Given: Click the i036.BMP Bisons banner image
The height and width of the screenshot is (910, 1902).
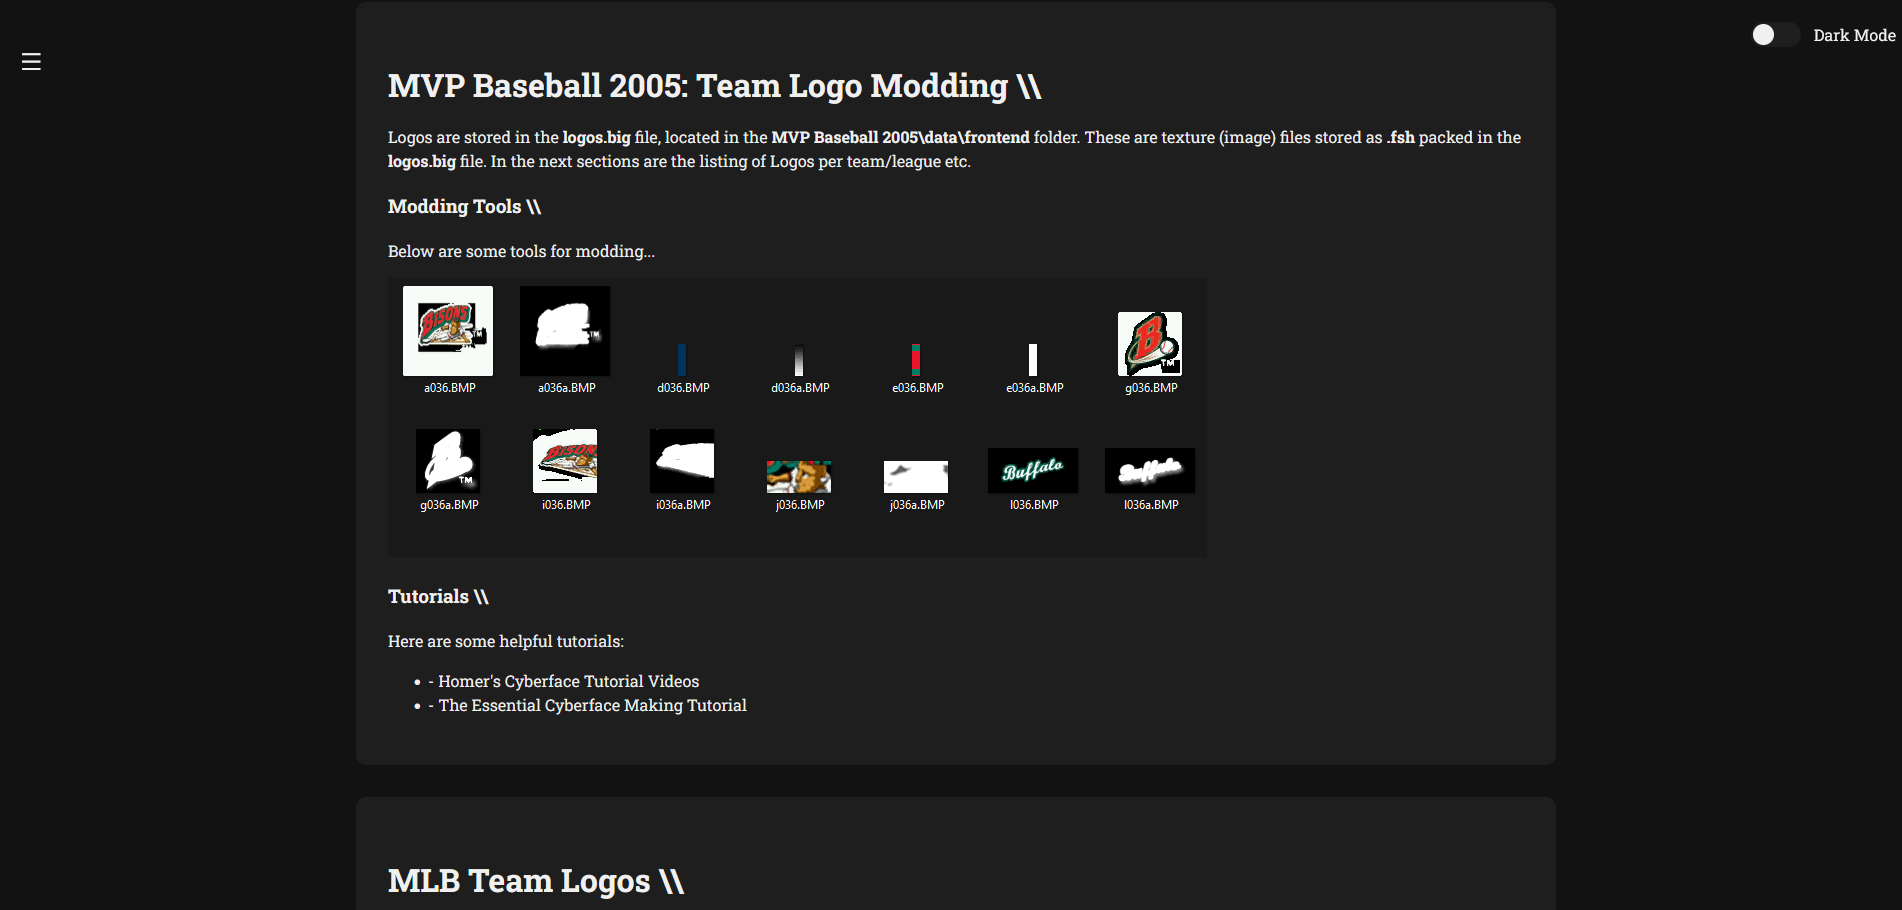Looking at the screenshot, I should (x=565, y=461).
